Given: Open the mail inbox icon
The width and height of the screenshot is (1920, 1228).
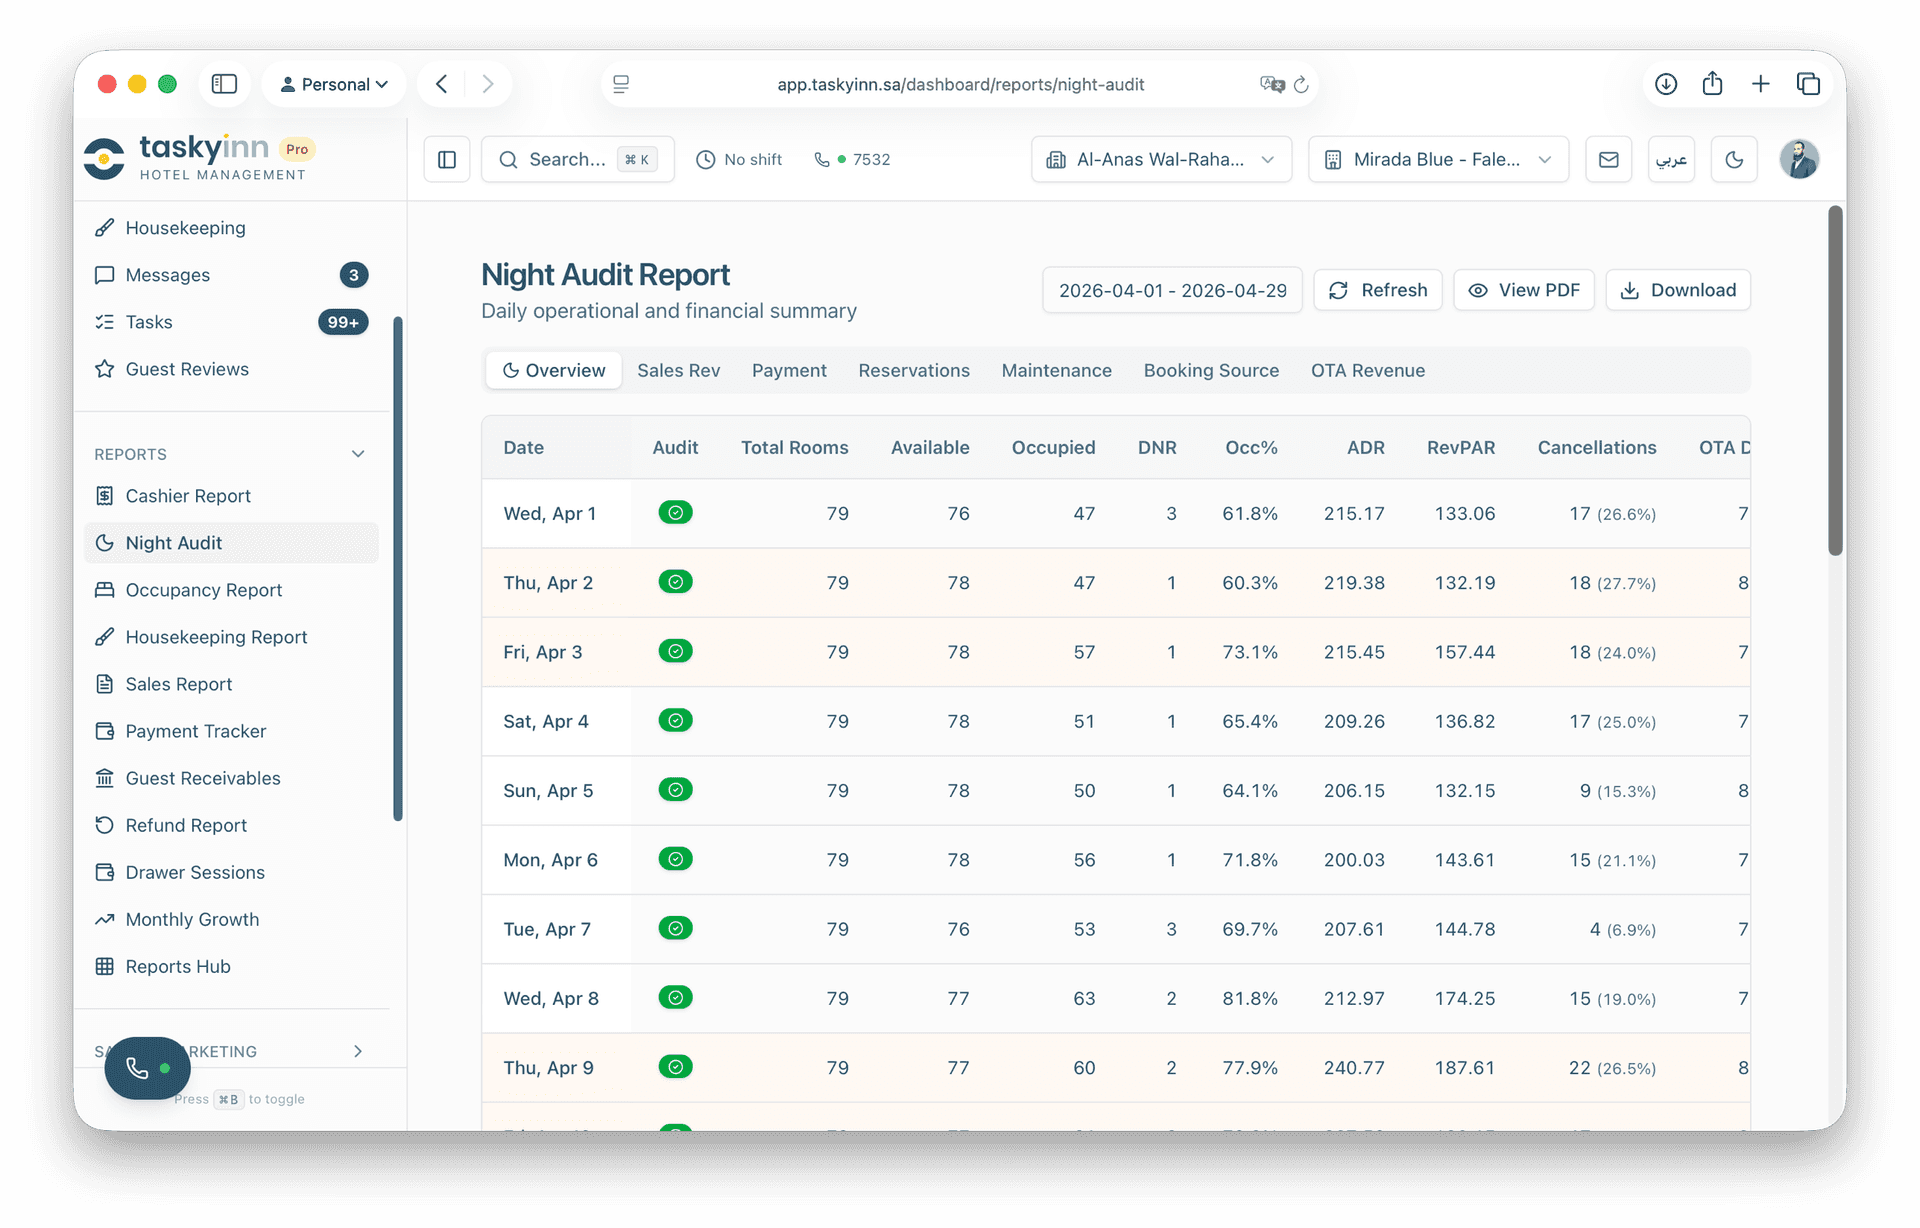Looking at the screenshot, I should point(1608,159).
